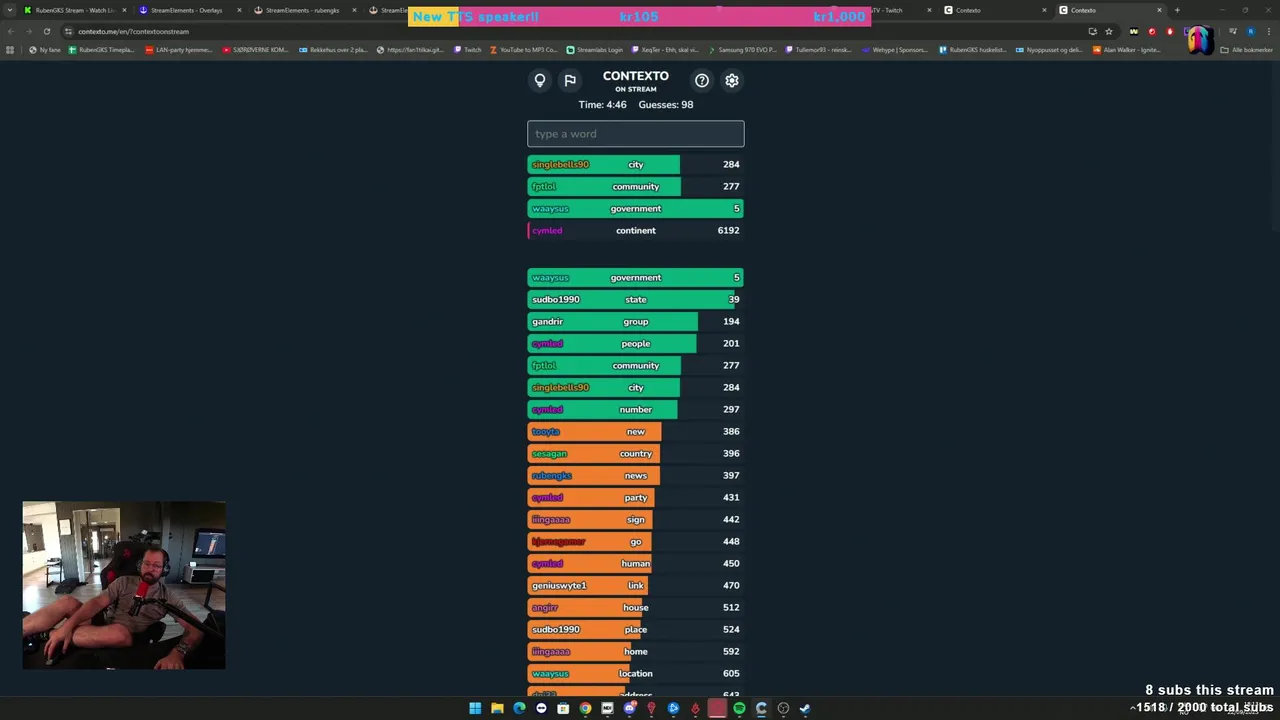
Task: Open a new browser tab with plus
Action: pos(1177,10)
